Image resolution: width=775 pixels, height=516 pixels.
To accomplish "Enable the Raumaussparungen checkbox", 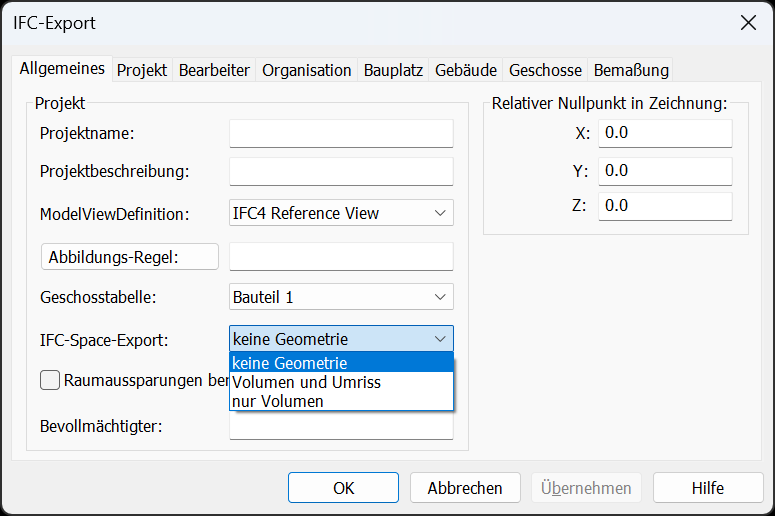I will [x=50, y=380].
